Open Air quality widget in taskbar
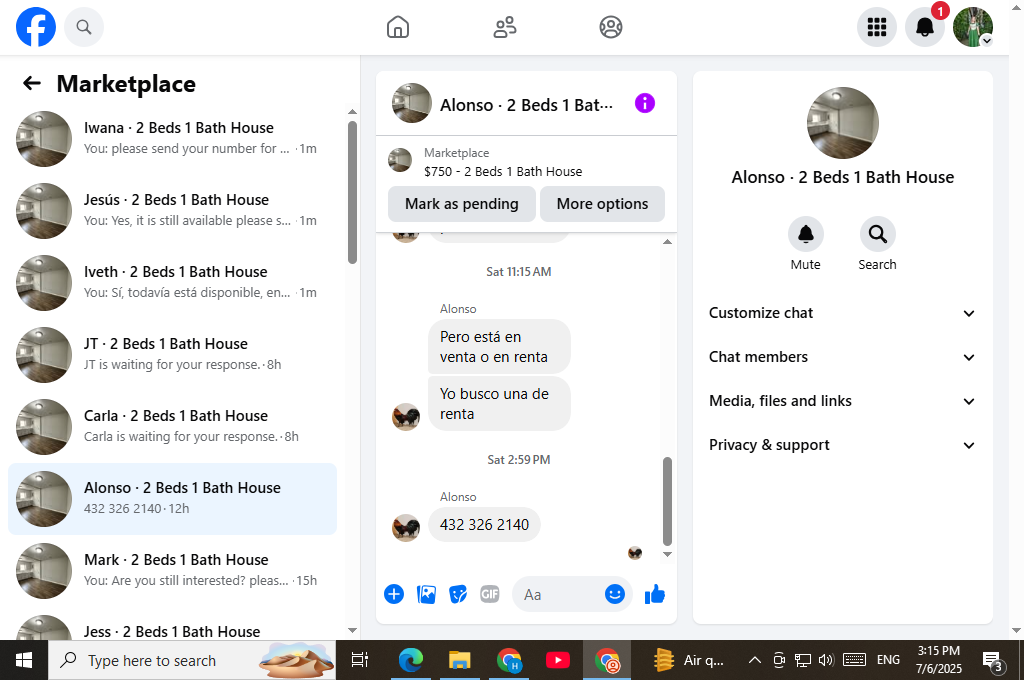The image size is (1024, 680). point(690,660)
